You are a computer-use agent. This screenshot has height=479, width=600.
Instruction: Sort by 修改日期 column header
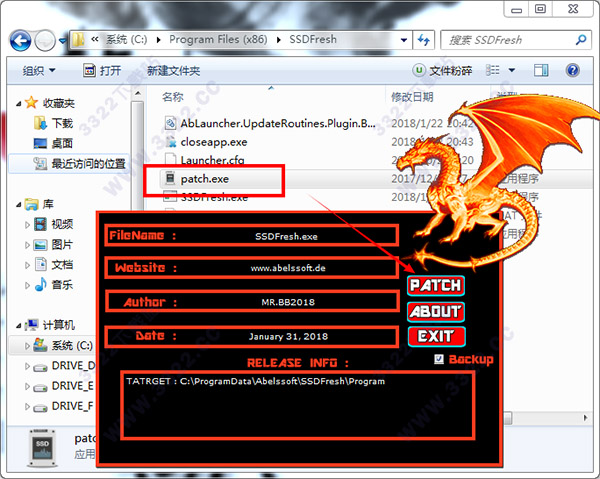pyautogui.click(x=412, y=97)
